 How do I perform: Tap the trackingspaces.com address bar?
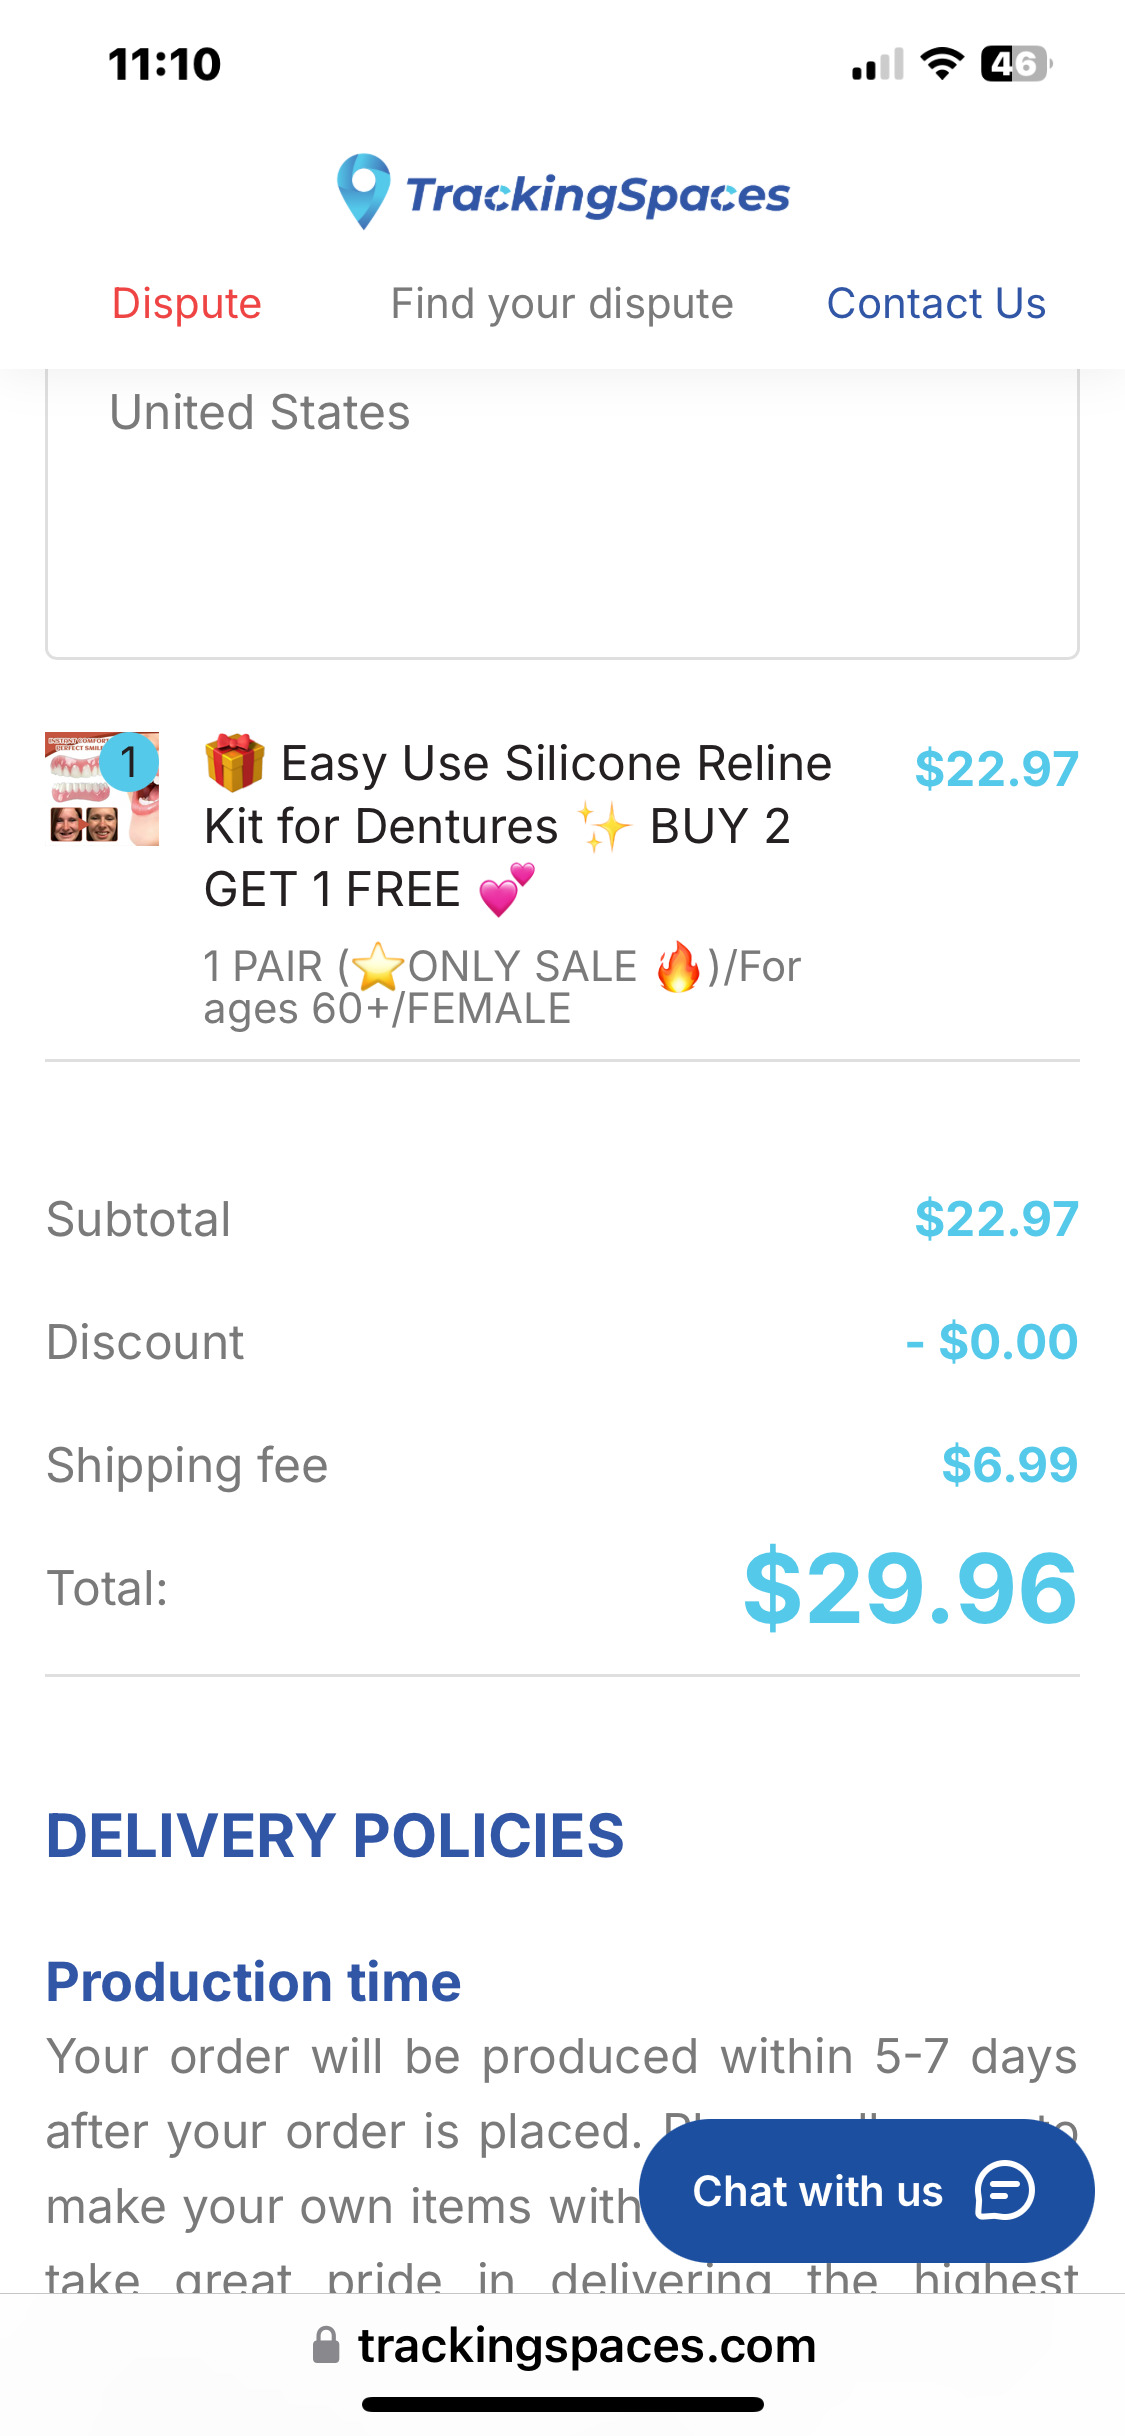point(586,2345)
